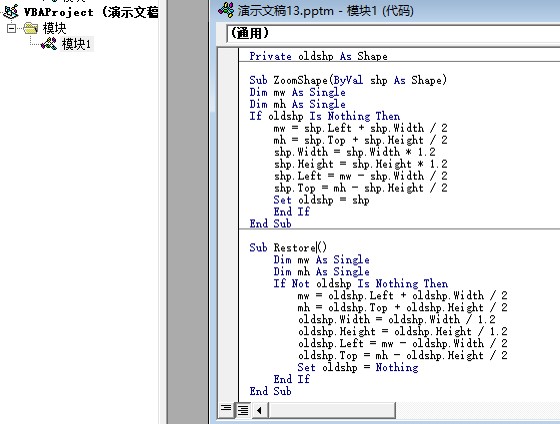The width and height of the screenshot is (560, 424).
Task: Click the horizontal scrollbar thumb
Action: [332, 410]
